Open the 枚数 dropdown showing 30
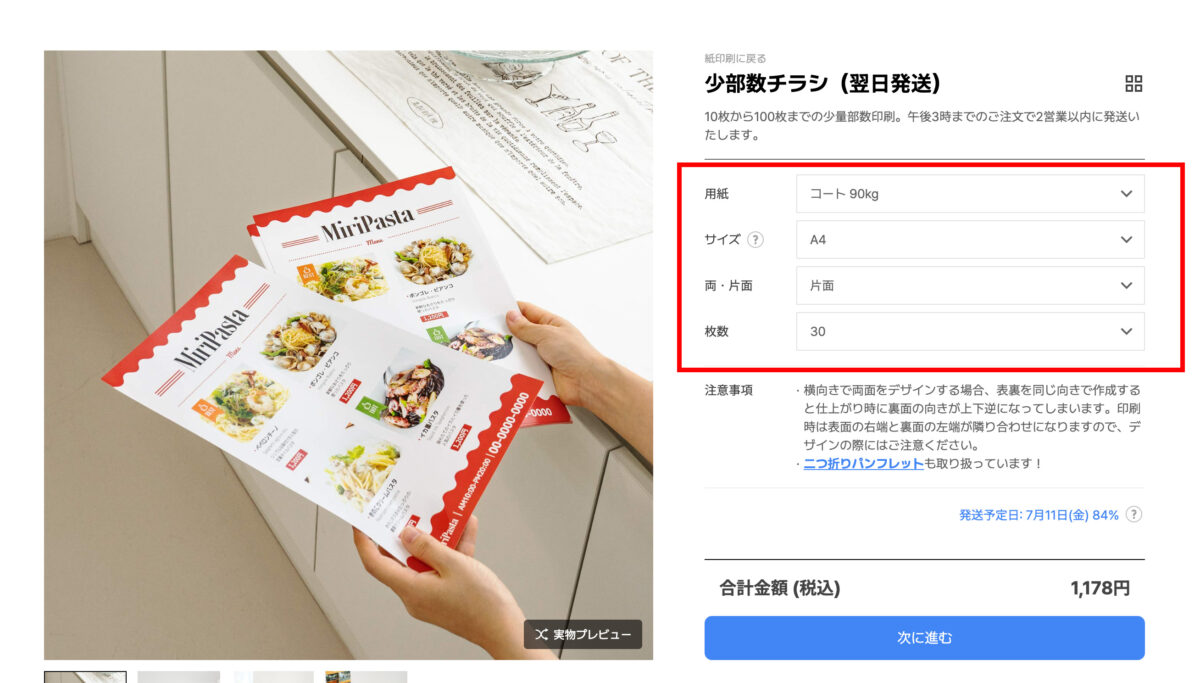Screen dimensions: 1200x683 [970, 331]
